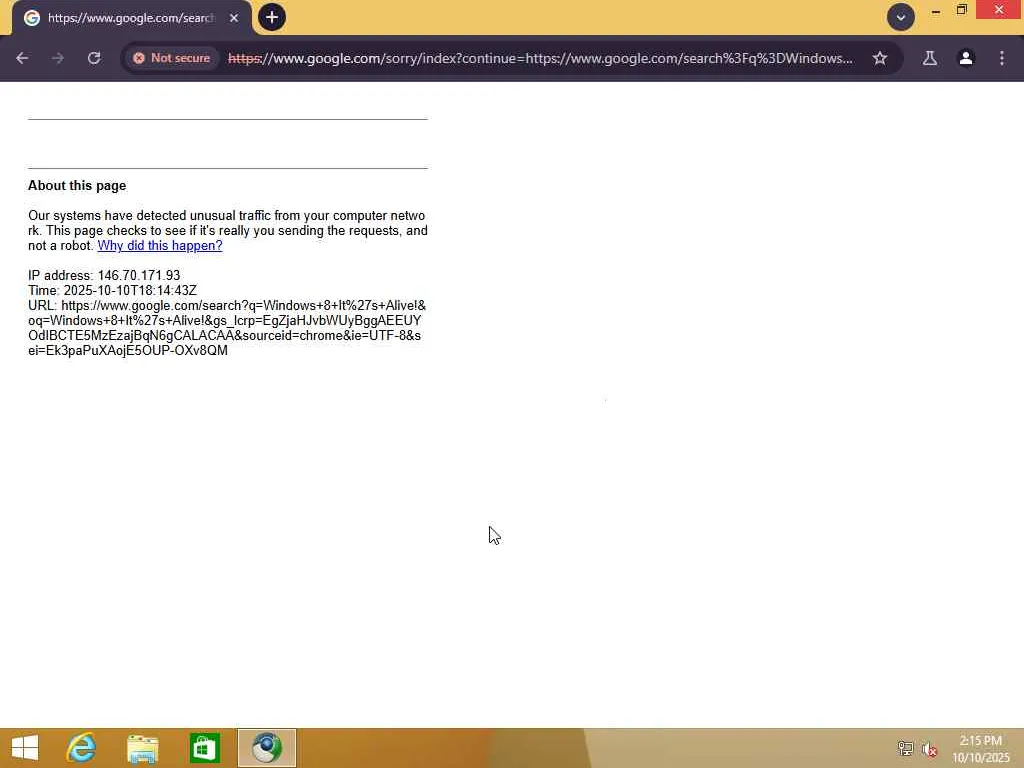Minimize the browser window
Viewport: 1024px width, 768px height.
pyautogui.click(x=935, y=10)
